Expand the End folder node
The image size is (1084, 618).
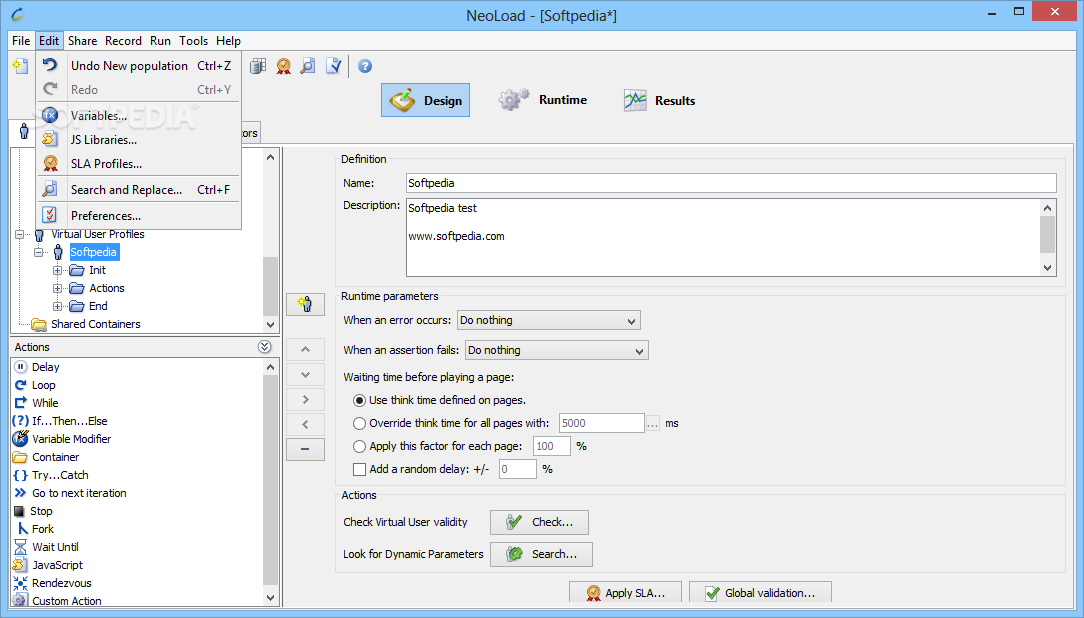click(58, 306)
